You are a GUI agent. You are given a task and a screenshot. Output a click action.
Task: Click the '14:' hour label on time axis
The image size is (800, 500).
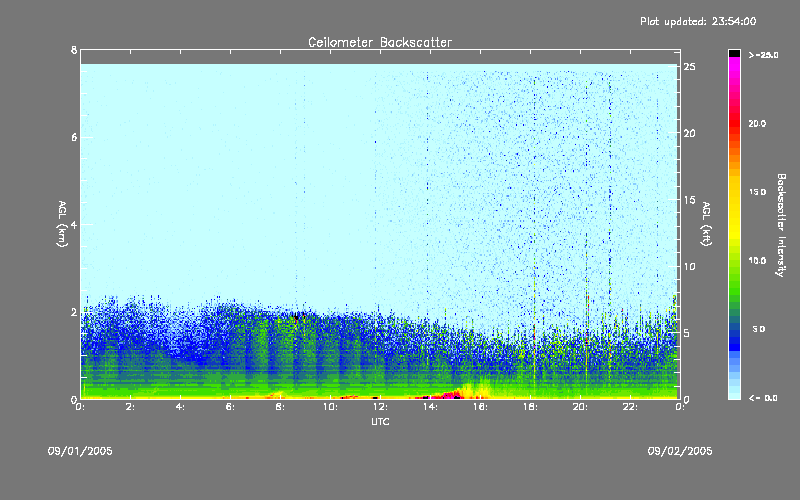click(x=430, y=407)
